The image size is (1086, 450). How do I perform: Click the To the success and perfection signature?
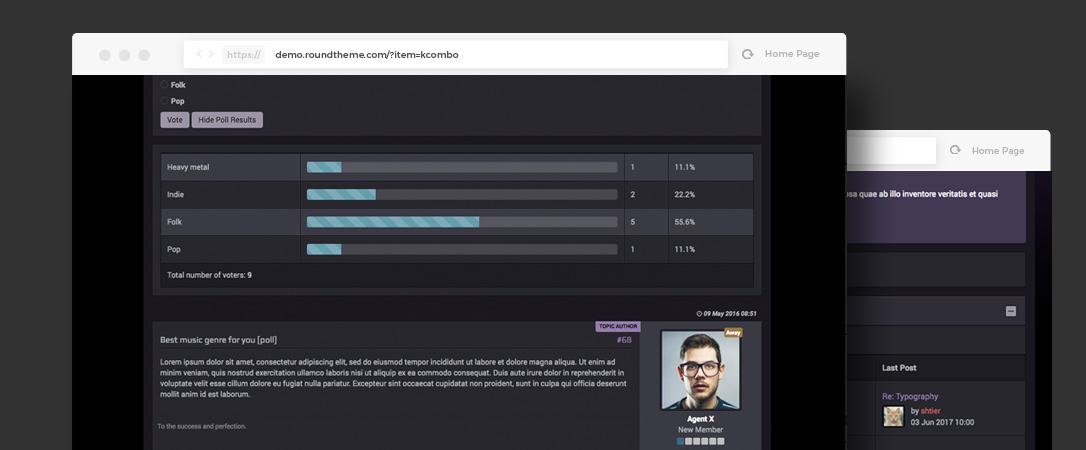202,426
